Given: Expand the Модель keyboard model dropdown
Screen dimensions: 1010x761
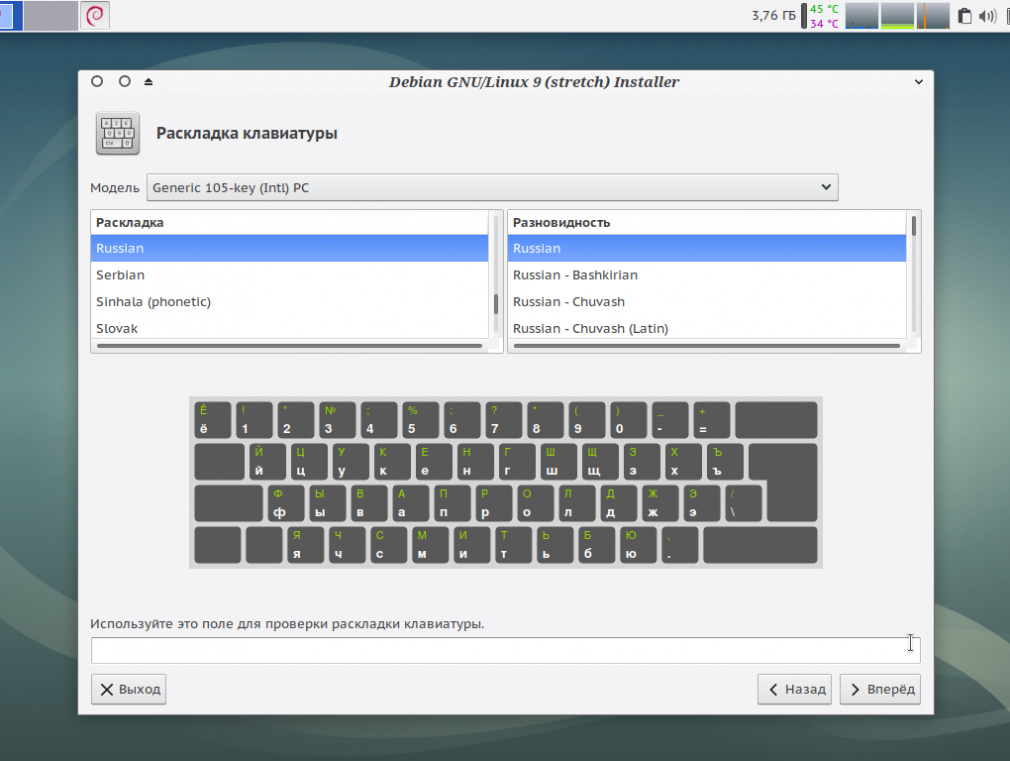Looking at the screenshot, I should tap(492, 188).
